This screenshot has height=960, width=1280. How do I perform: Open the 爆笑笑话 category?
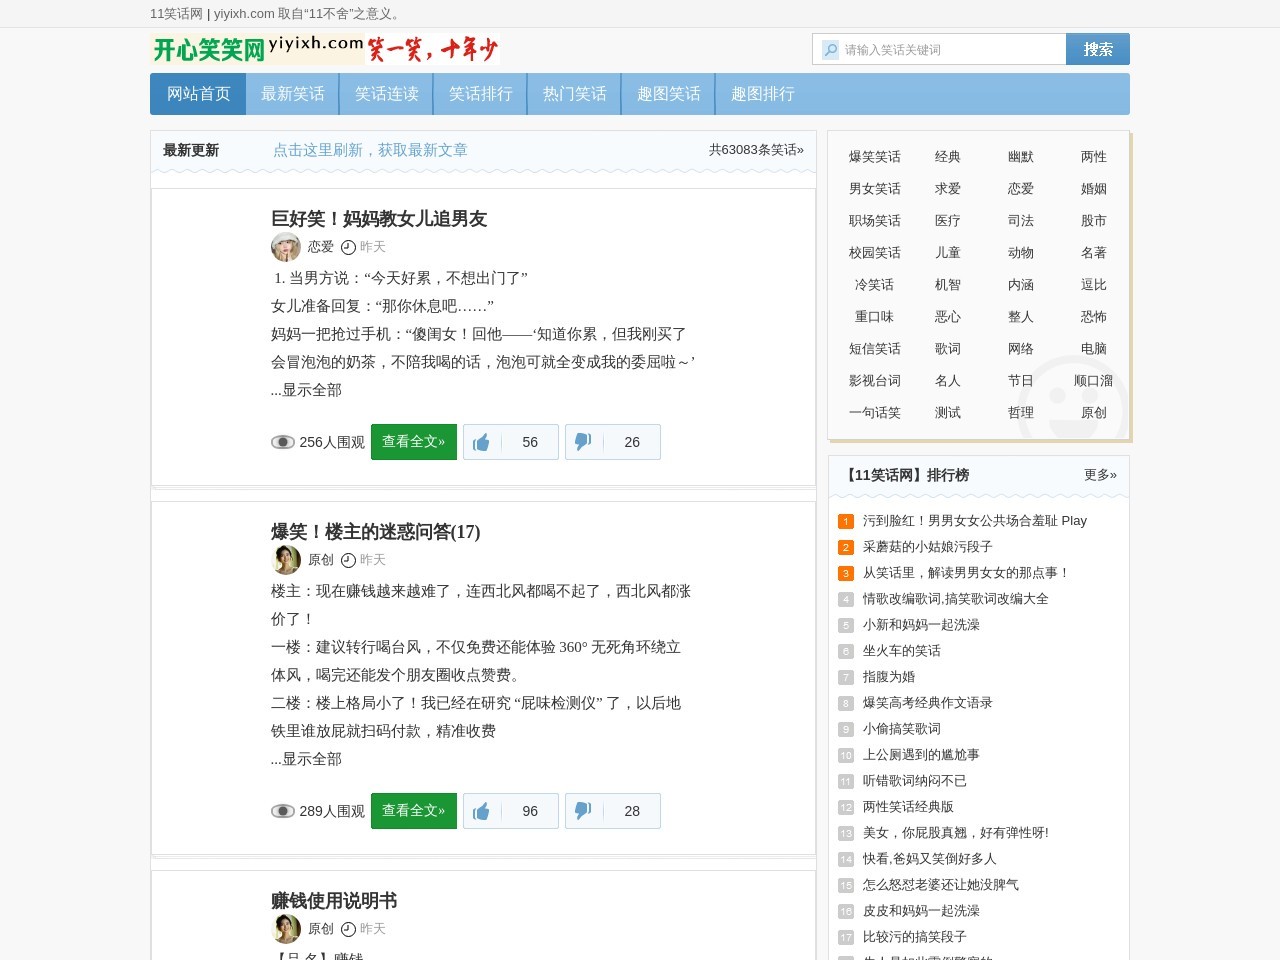click(x=874, y=157)
